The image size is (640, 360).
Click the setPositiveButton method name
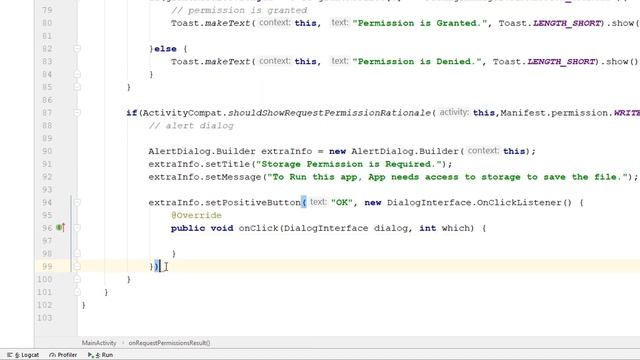point(253,202)
